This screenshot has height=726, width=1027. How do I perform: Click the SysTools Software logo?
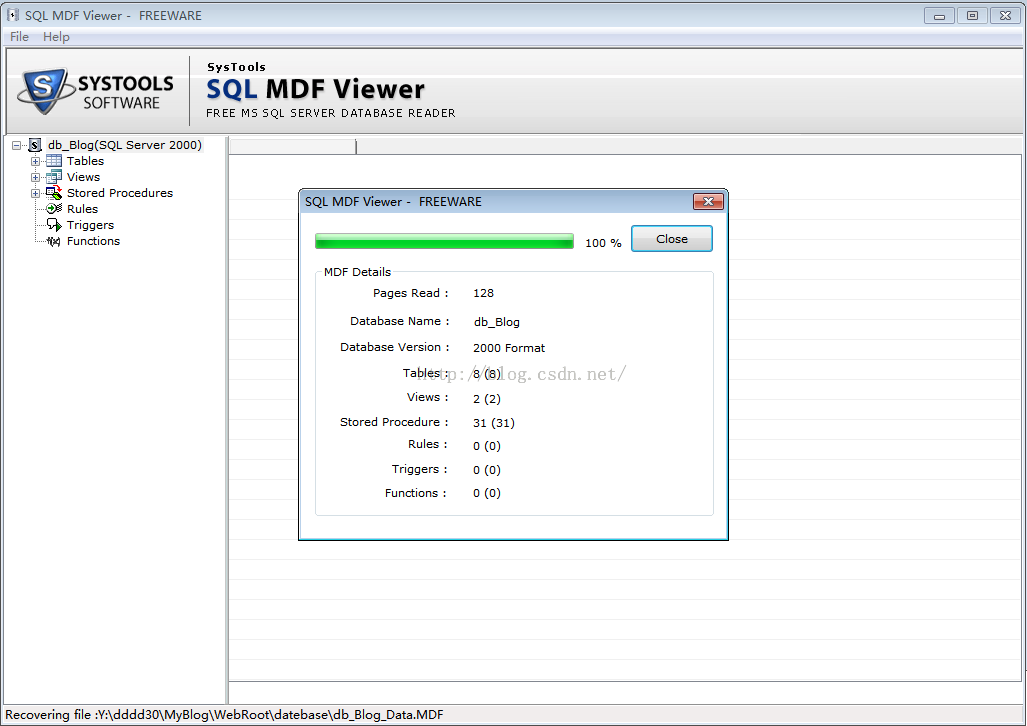click(x=96, y=91)
